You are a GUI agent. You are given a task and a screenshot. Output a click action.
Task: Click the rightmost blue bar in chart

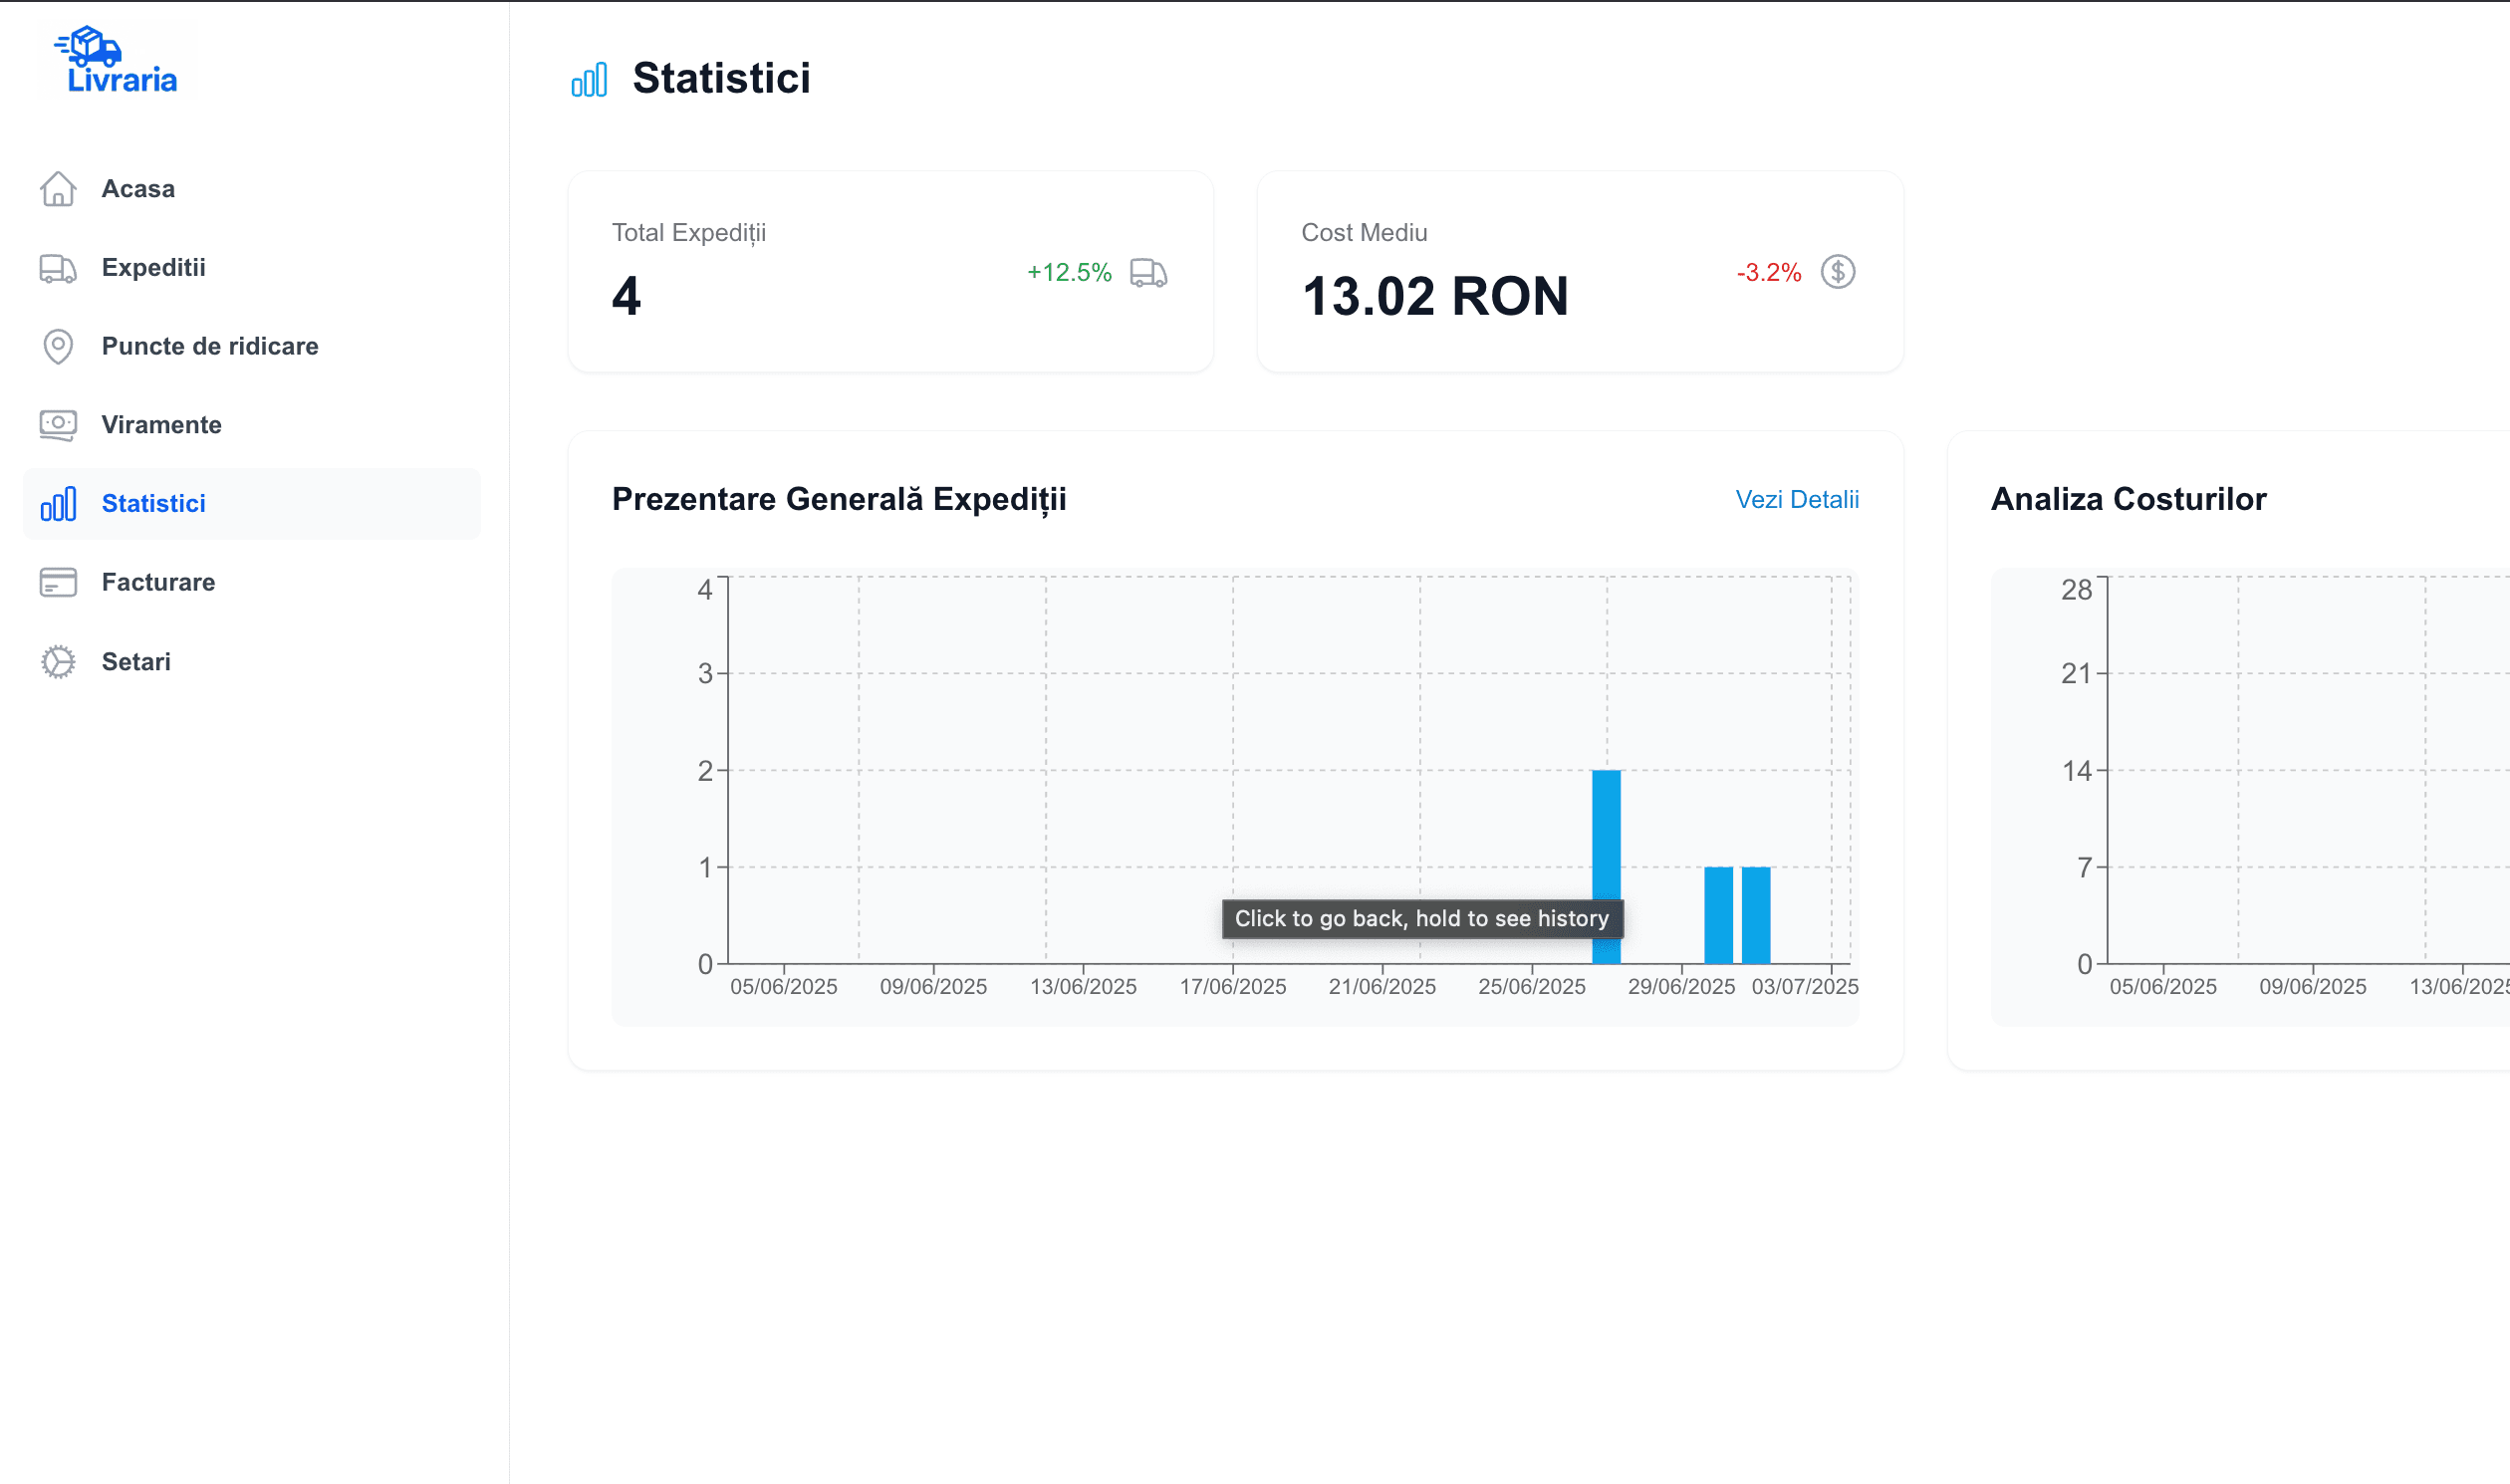1755,915
